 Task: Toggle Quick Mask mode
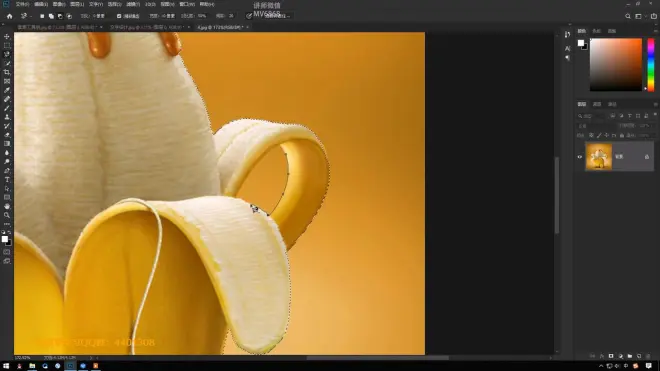7,252
